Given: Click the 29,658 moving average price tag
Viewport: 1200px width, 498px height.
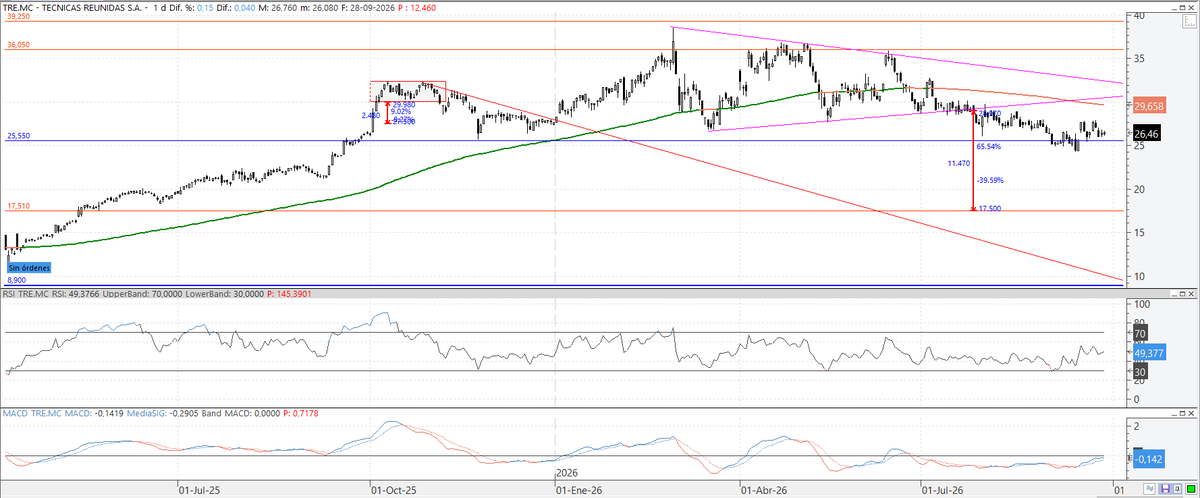Looking at the screenshot, I should click(x=1149, y=104).
